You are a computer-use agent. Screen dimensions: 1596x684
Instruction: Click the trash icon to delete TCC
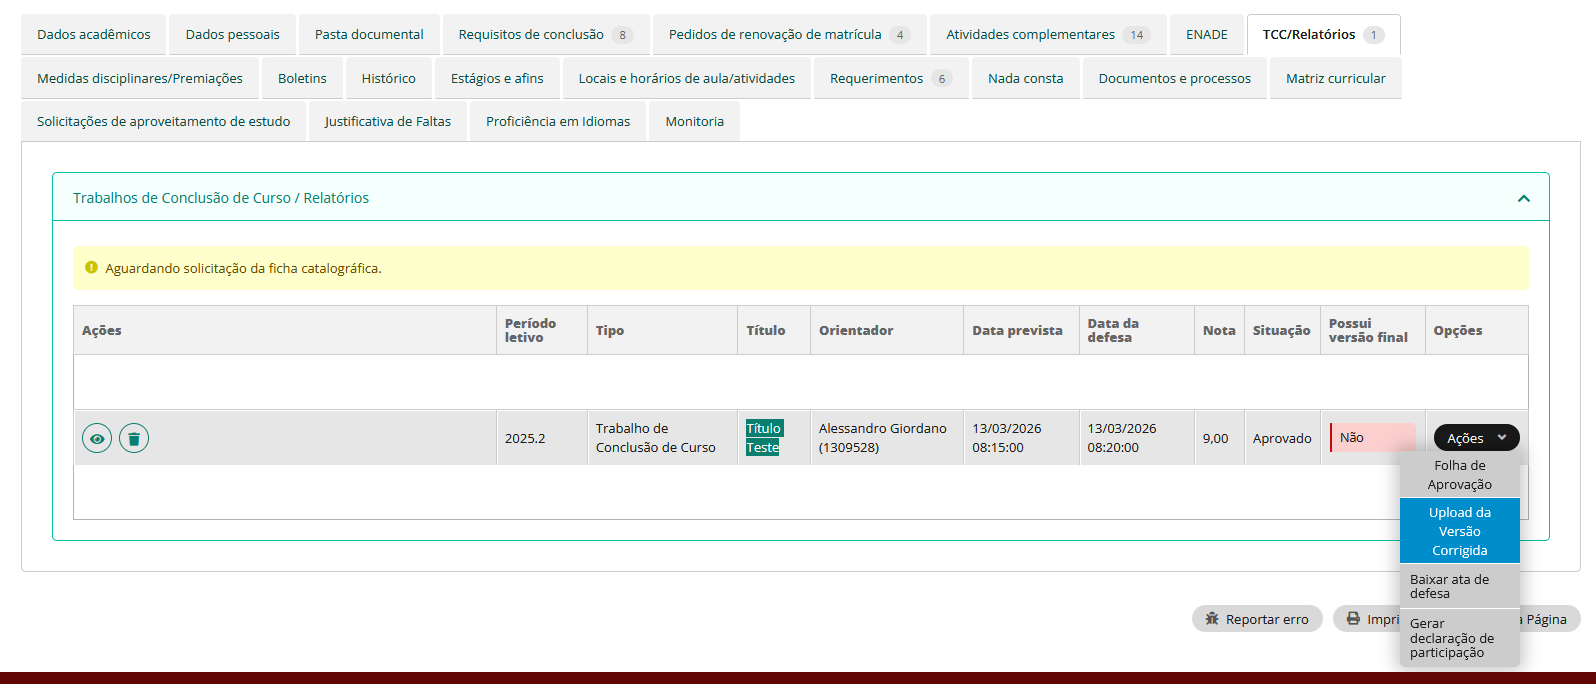[134, 438]
